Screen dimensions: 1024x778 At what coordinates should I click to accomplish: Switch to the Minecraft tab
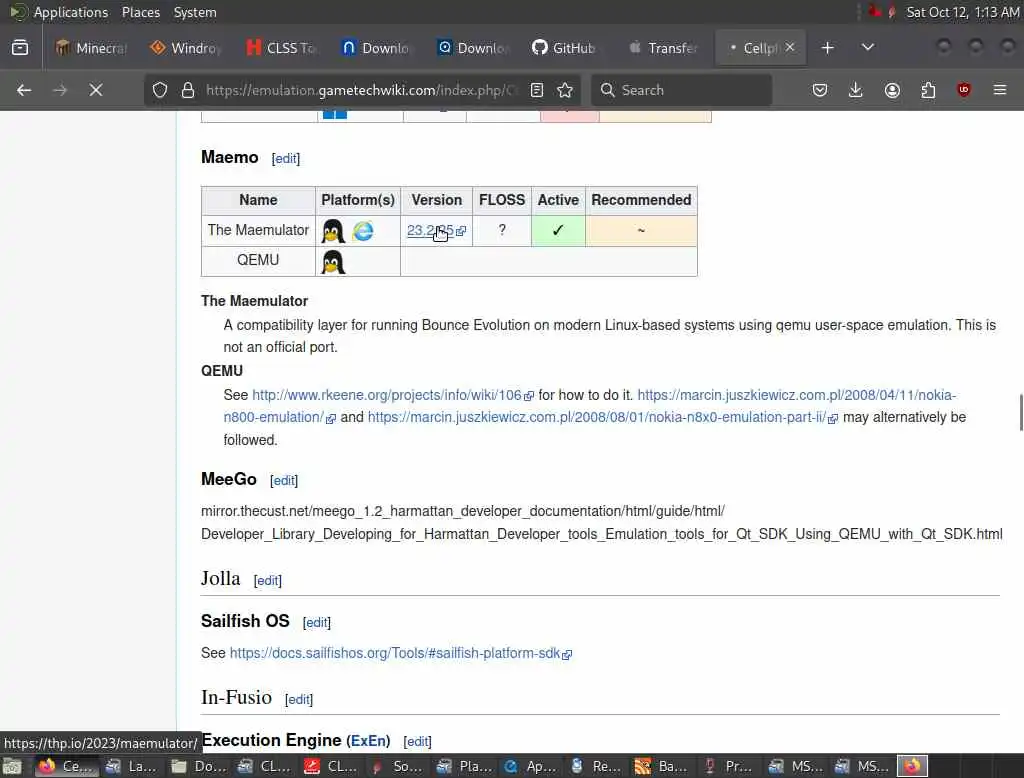click(x=91, y=48)
